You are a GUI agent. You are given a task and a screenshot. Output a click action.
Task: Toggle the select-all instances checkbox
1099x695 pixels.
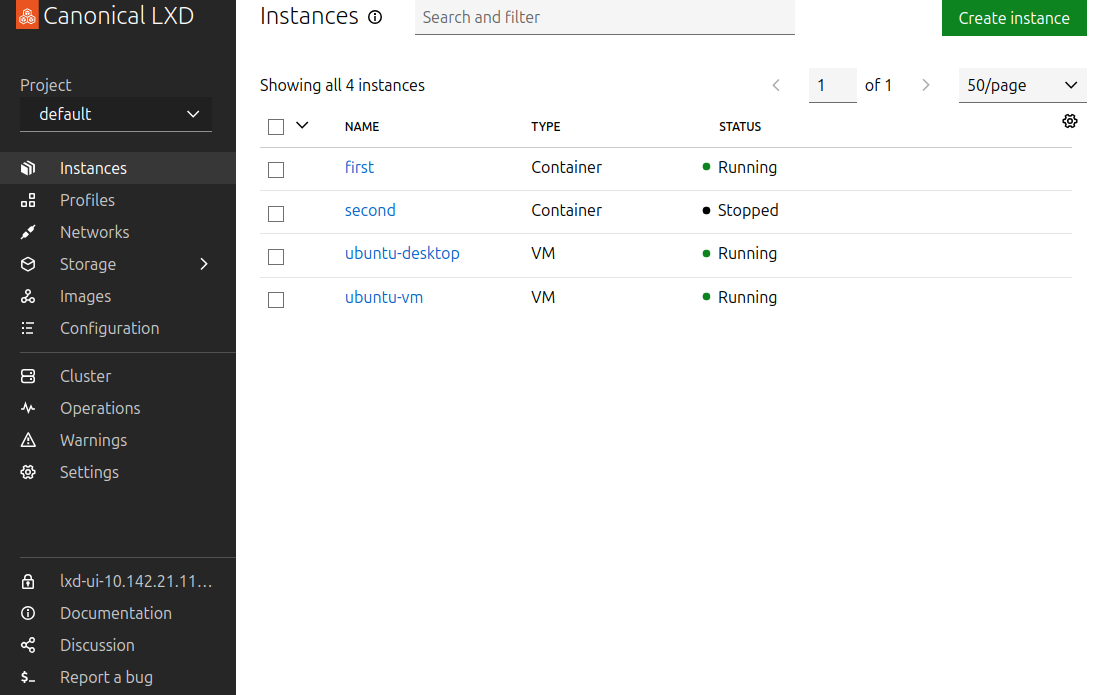276,127
